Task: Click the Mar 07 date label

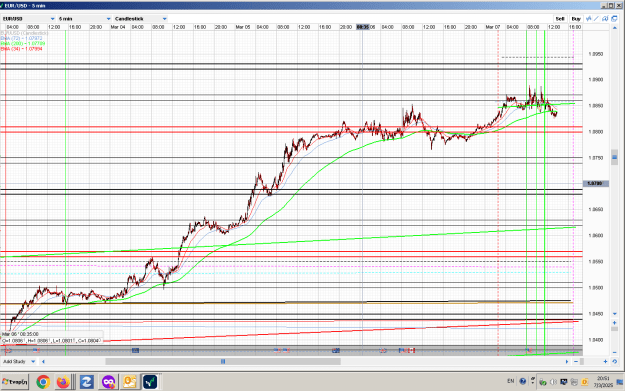Action: coord(493,27)
